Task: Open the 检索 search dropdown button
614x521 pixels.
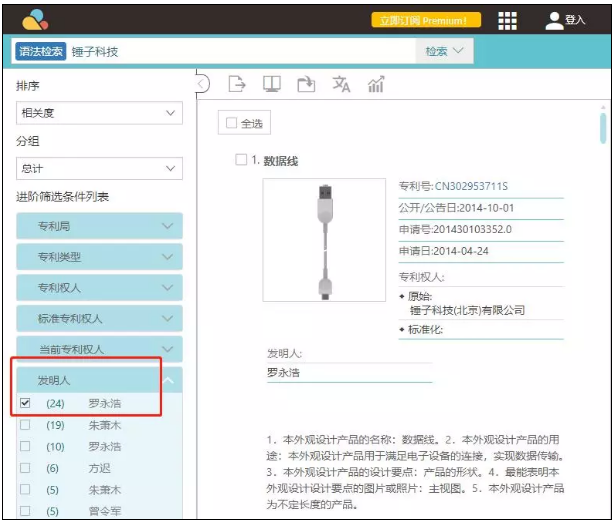Action: pyautogui.click(x=445, y=51)
